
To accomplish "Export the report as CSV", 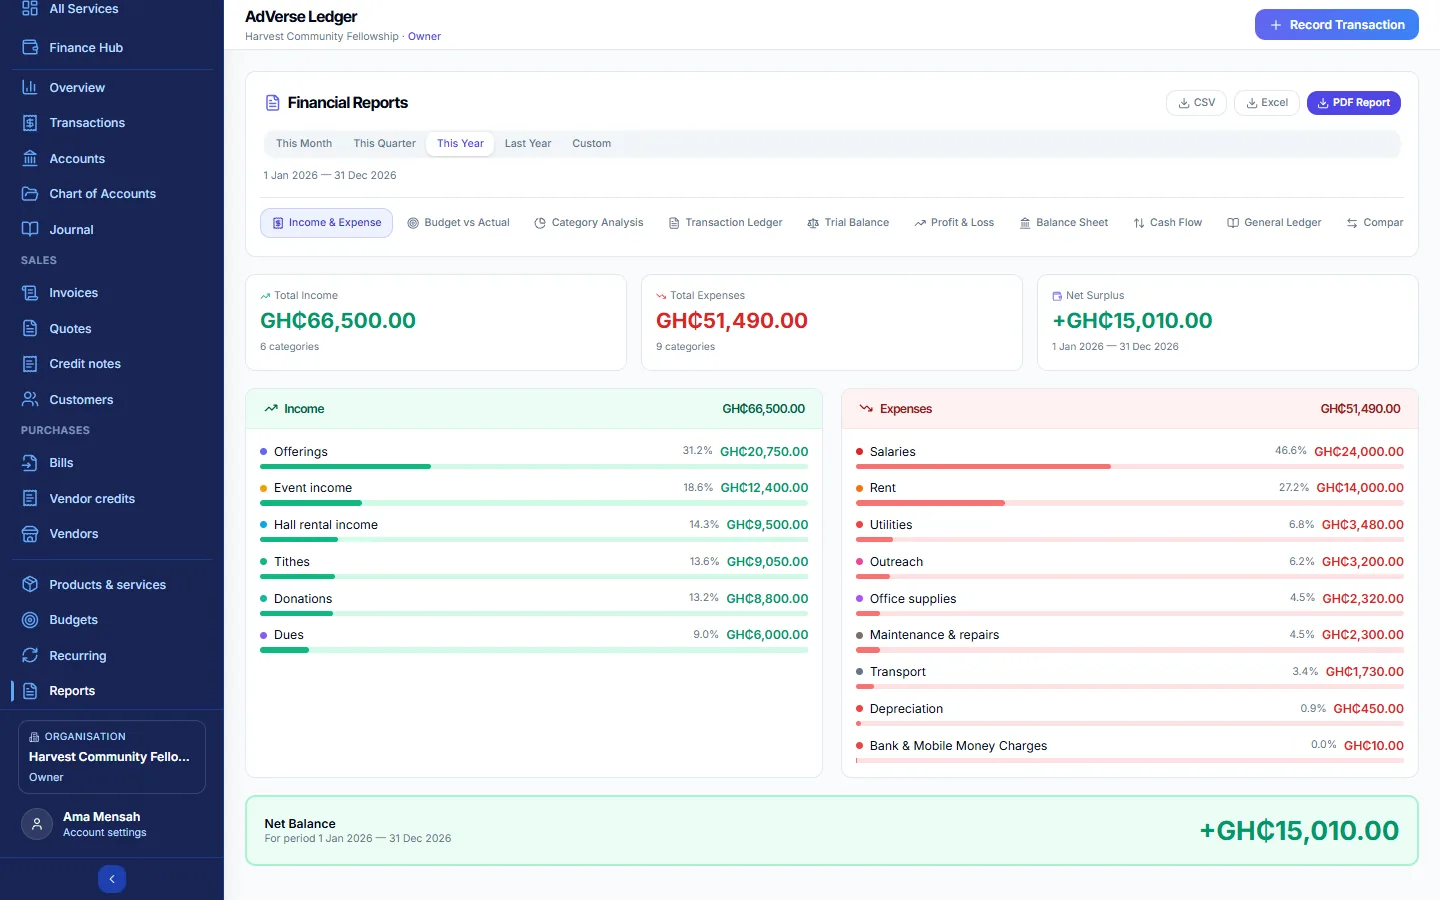I will pyautogui.click(x=1196, y=103).
